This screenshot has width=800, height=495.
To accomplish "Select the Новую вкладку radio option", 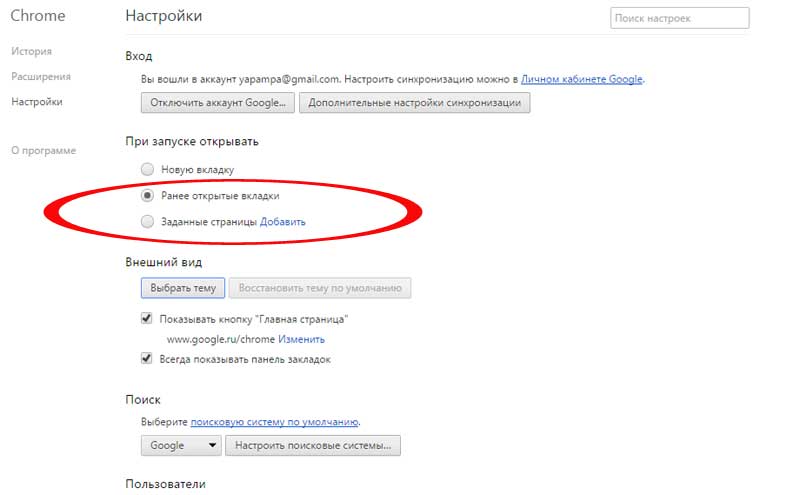I will click(147, 169).
